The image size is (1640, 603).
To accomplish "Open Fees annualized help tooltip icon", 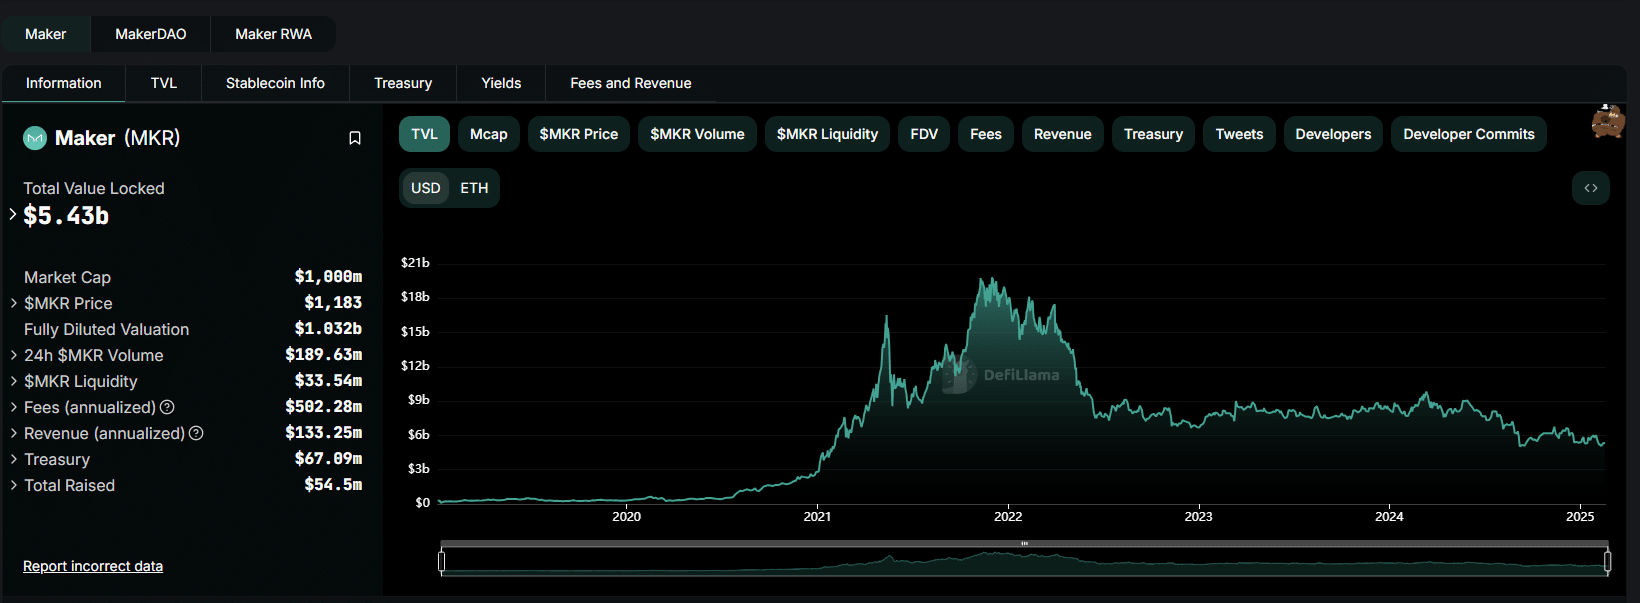I will coord(167,407).
